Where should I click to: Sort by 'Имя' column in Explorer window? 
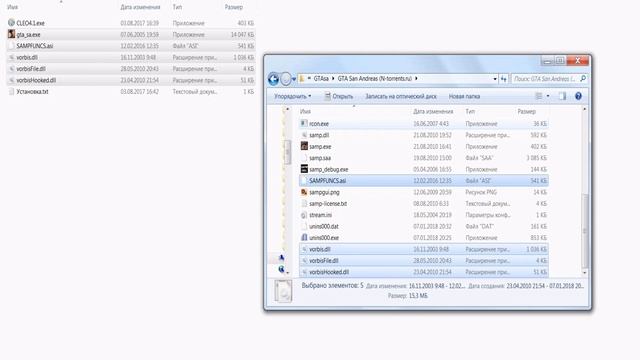305,111
